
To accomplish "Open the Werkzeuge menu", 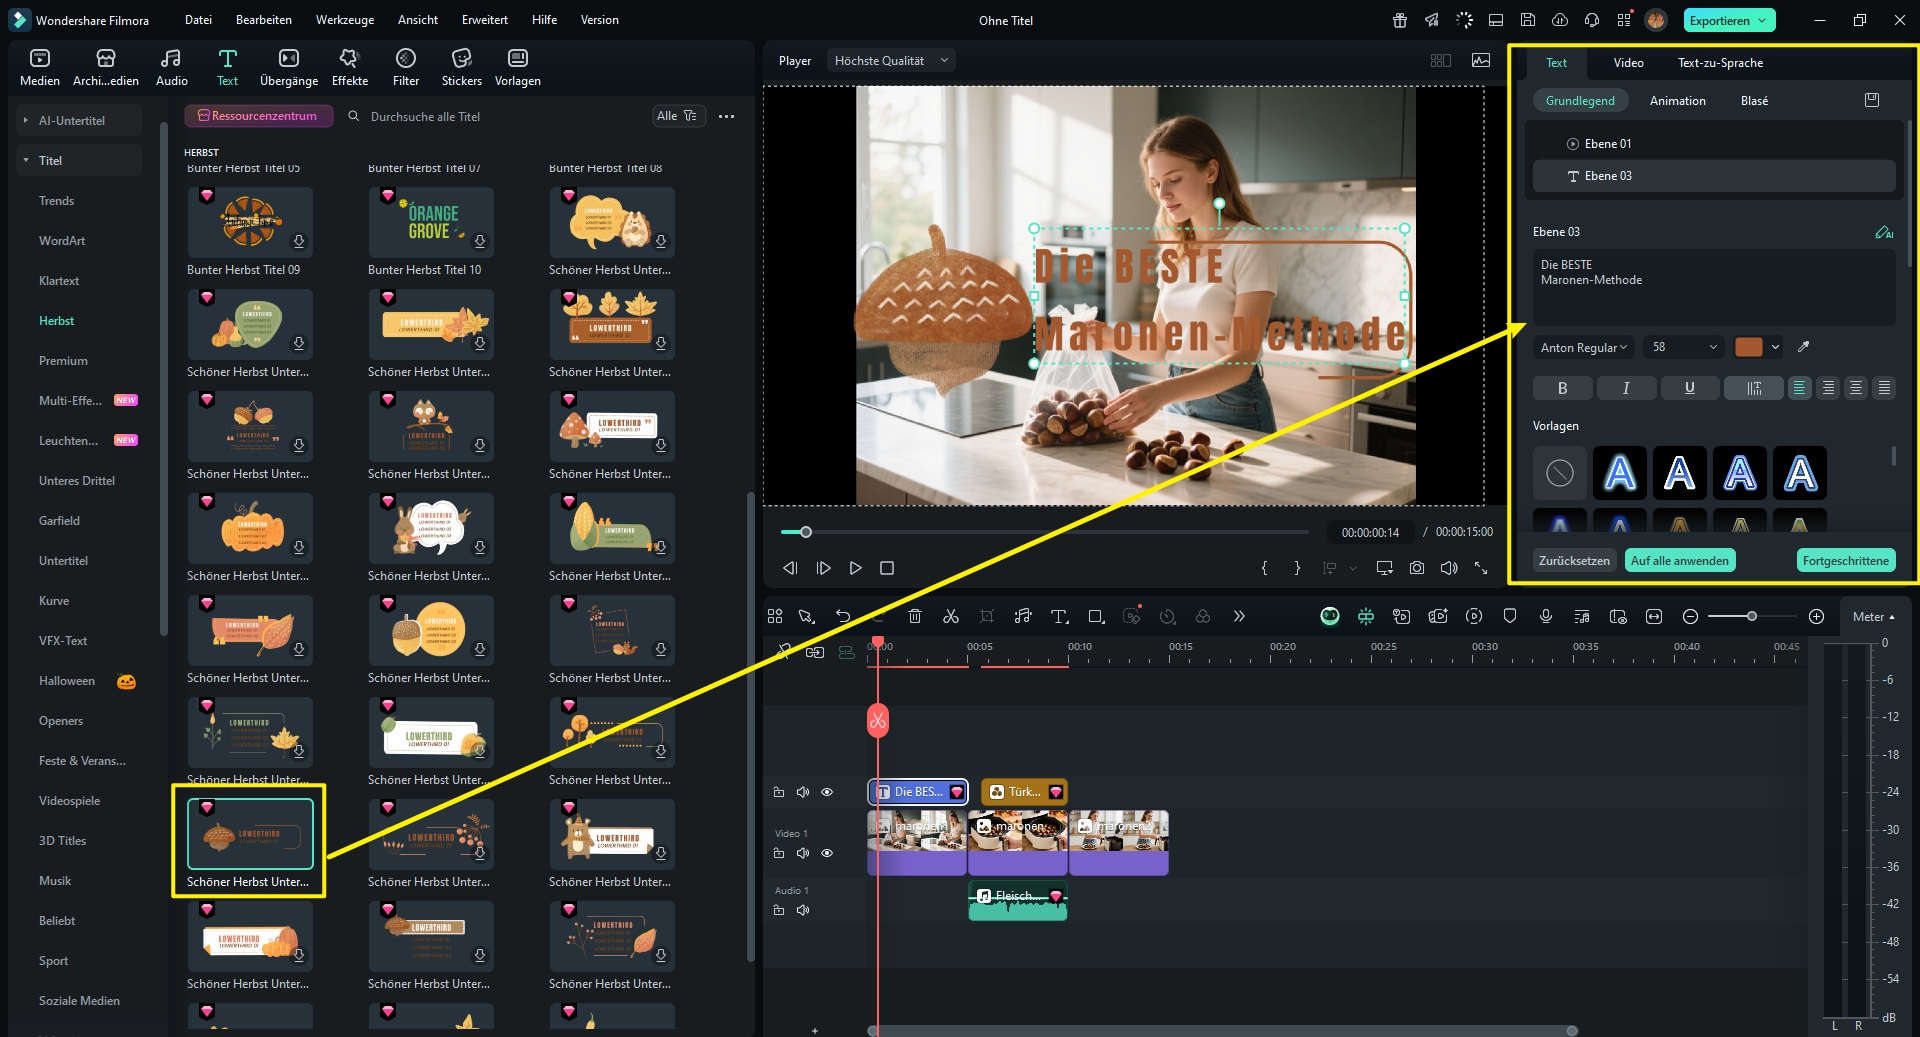I will tap(344, 20).
